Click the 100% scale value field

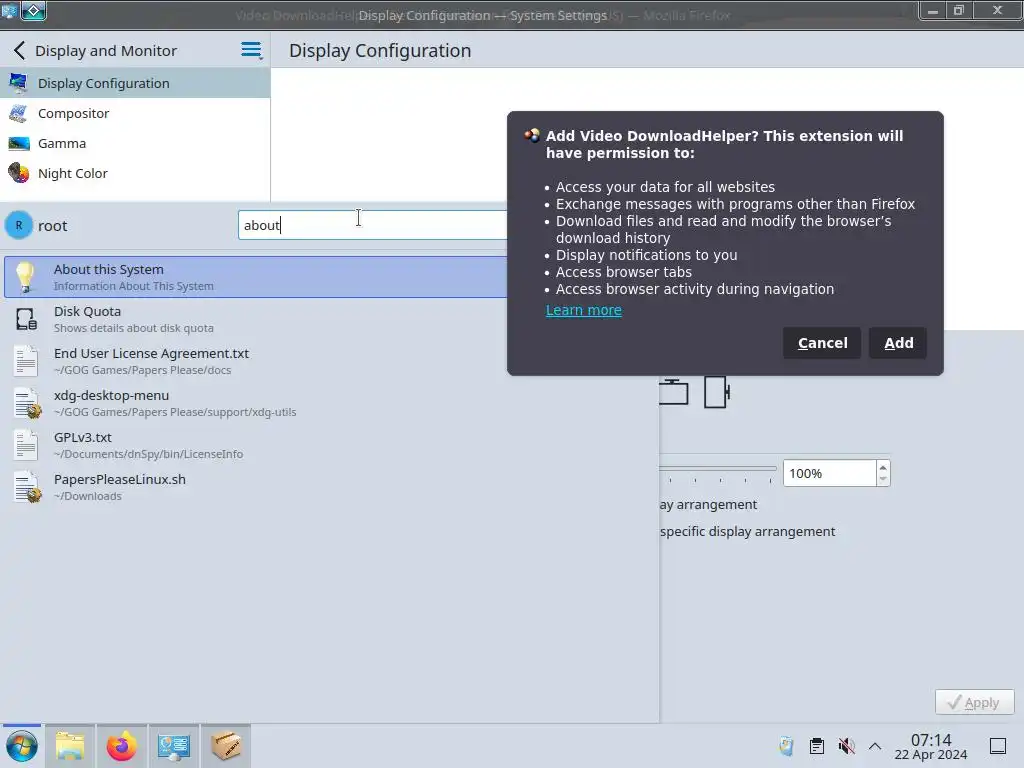pos(829,473)
